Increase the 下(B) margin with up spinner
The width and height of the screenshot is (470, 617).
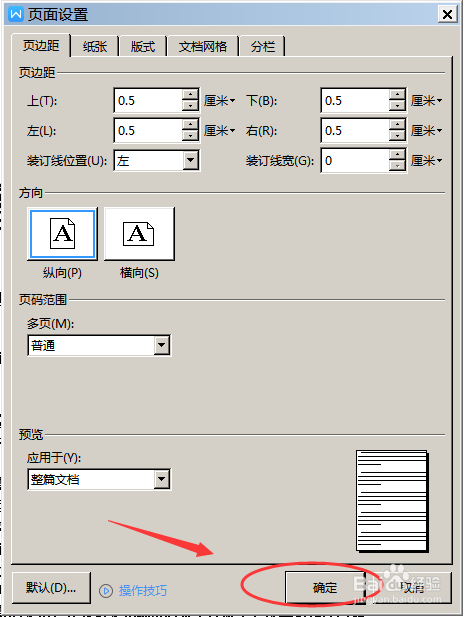click(398, 95)
